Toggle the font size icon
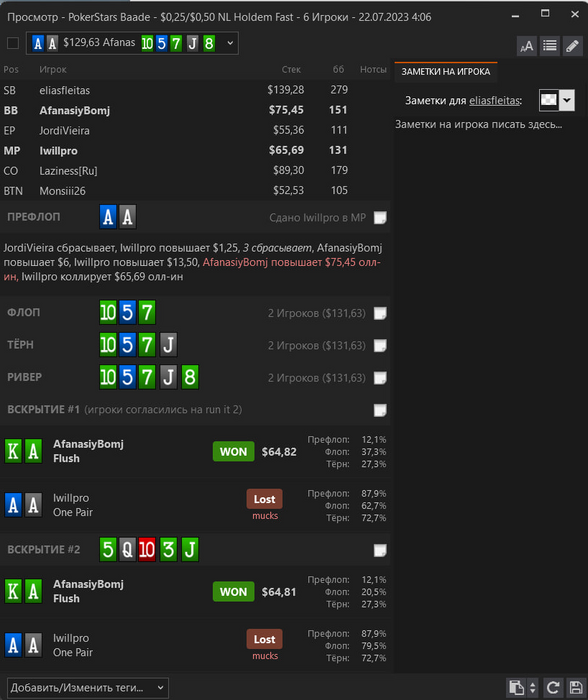This screenshot has width=588, height=700. click(x=527, y=46)
